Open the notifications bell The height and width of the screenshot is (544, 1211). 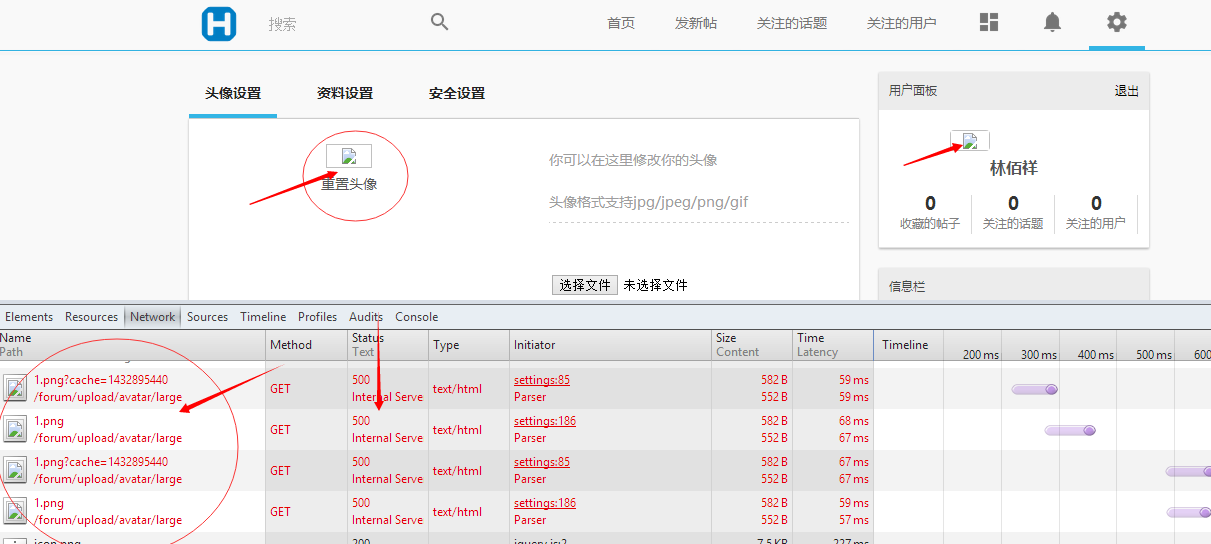point(1052,22)
